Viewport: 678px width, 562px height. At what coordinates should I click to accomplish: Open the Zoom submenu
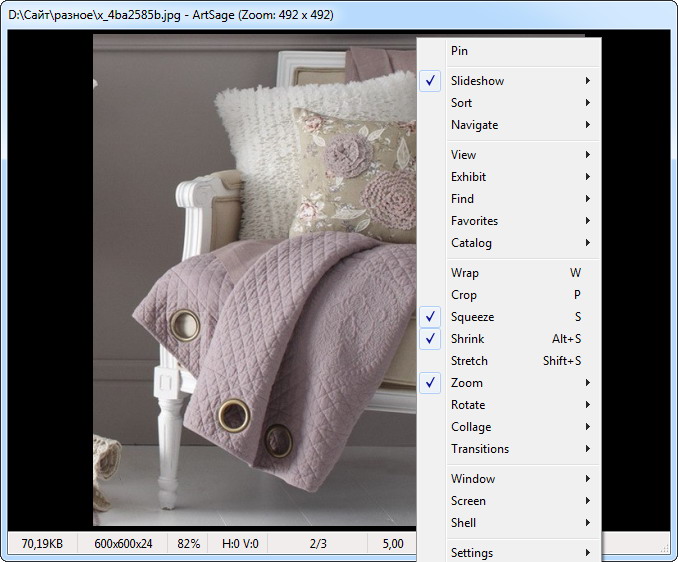pos(509,383)
